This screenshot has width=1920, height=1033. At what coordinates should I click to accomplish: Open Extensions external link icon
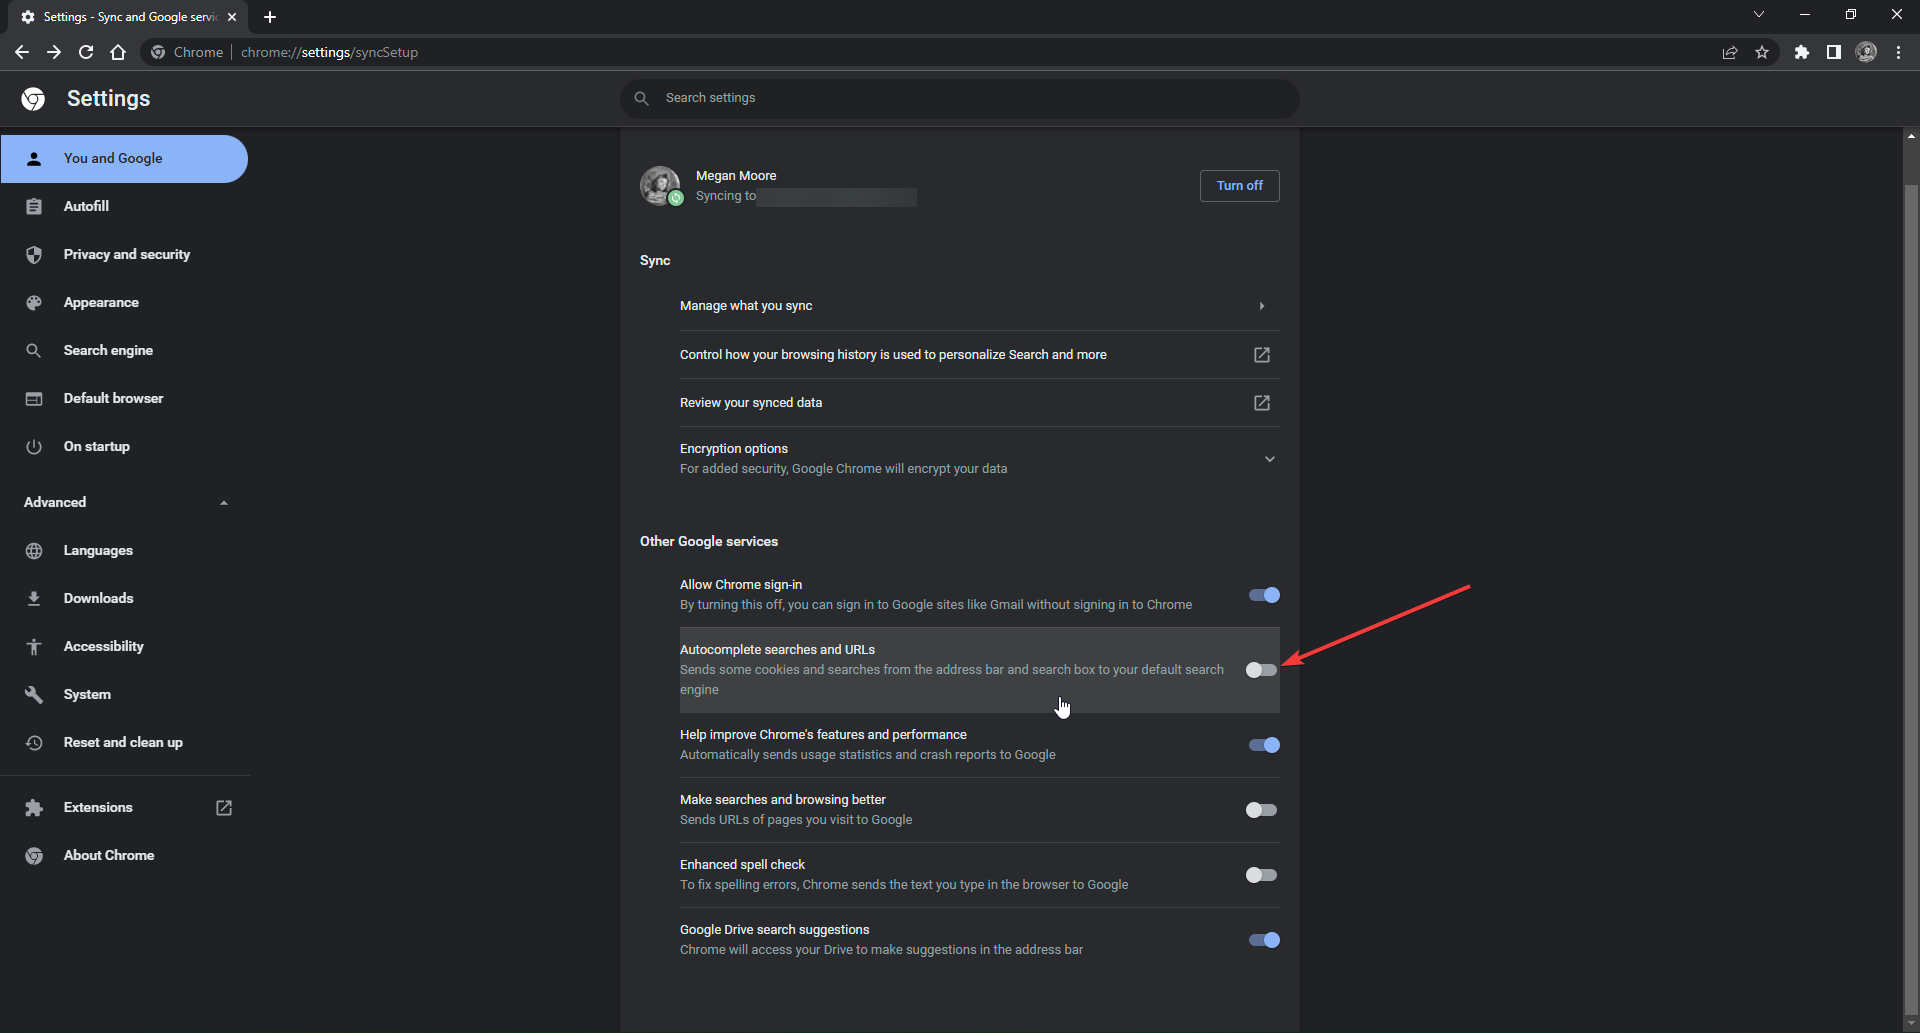(224, 807)
